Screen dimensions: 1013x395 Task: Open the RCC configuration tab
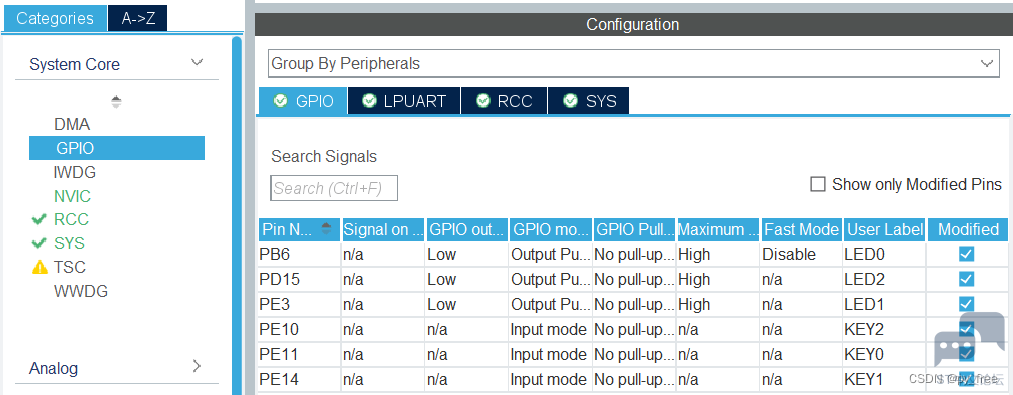click(x=504, y=101)
